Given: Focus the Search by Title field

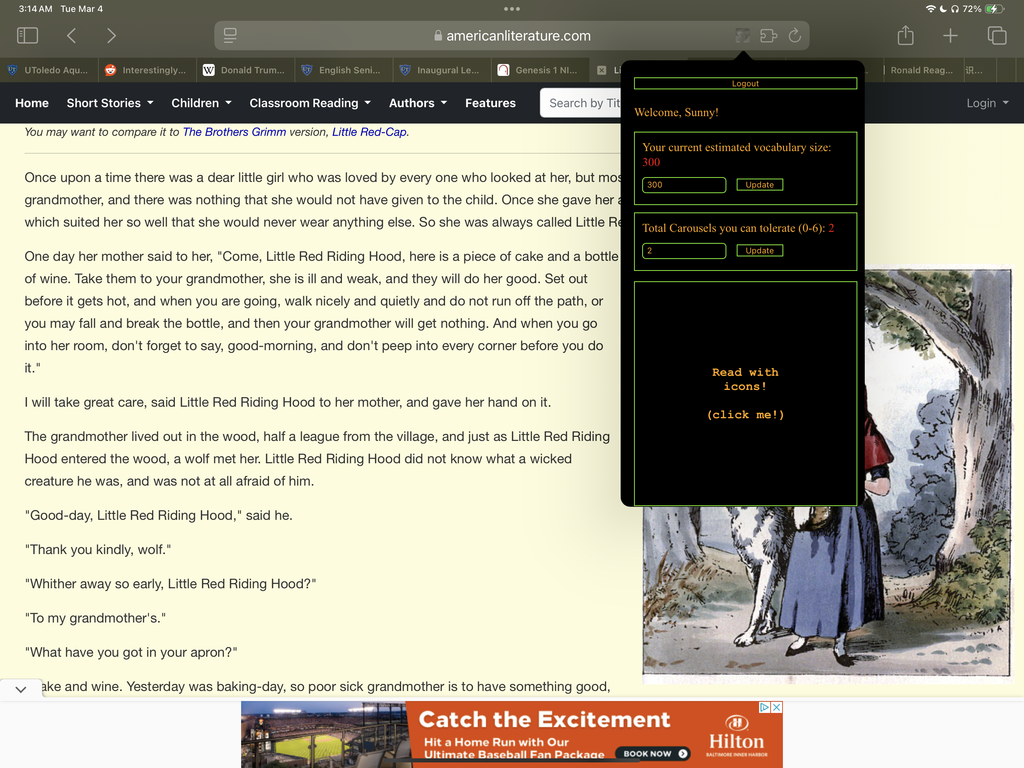Looking at the screenshot, I should (x=581, y=103).
